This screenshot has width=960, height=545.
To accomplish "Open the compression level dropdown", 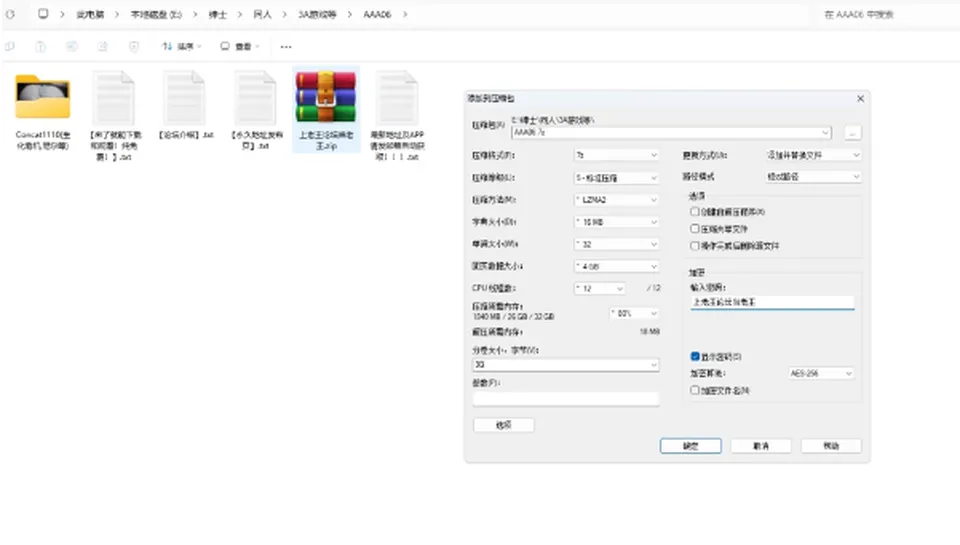I will (616, 178).
